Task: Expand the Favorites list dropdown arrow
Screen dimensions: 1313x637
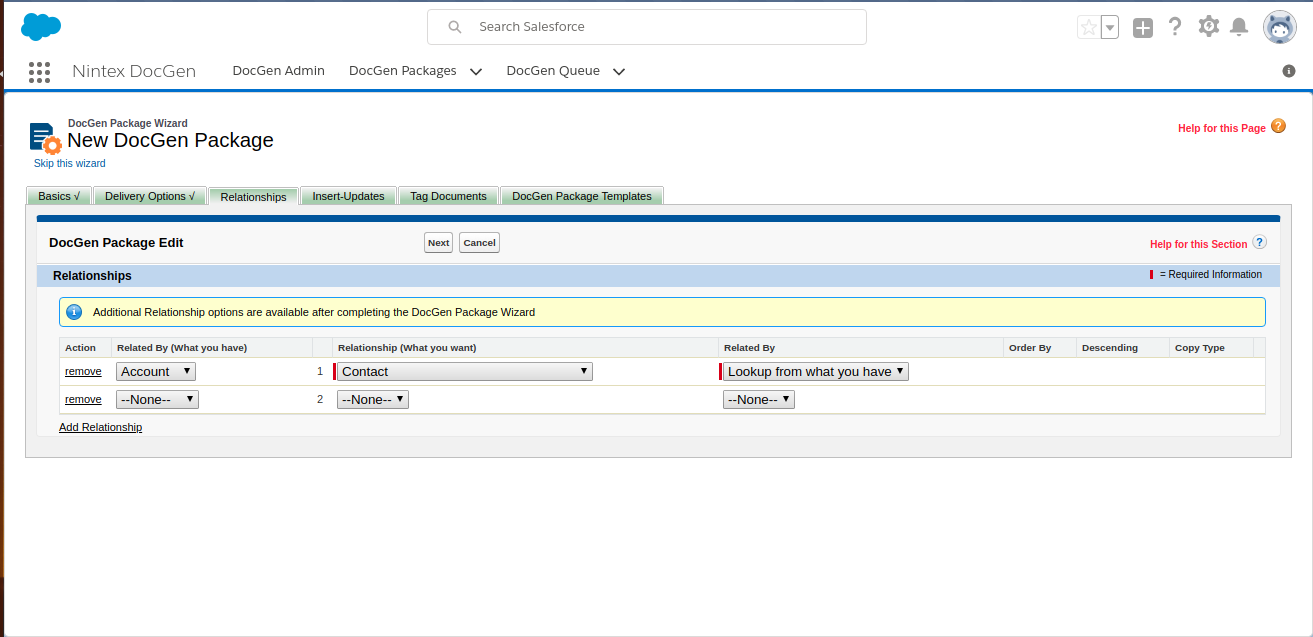Action: tap(1110, 28)
